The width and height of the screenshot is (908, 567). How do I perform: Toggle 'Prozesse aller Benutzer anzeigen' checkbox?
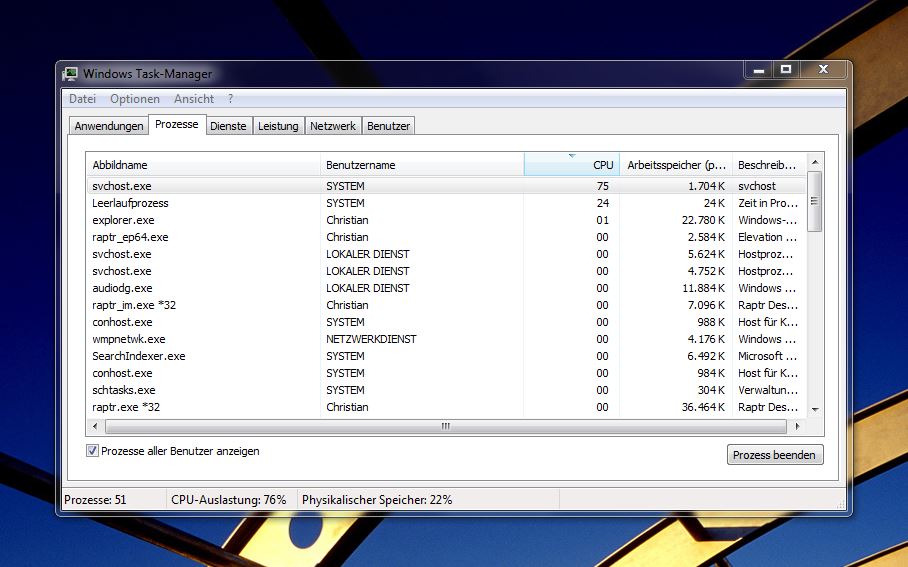click(x=92, y=451)
